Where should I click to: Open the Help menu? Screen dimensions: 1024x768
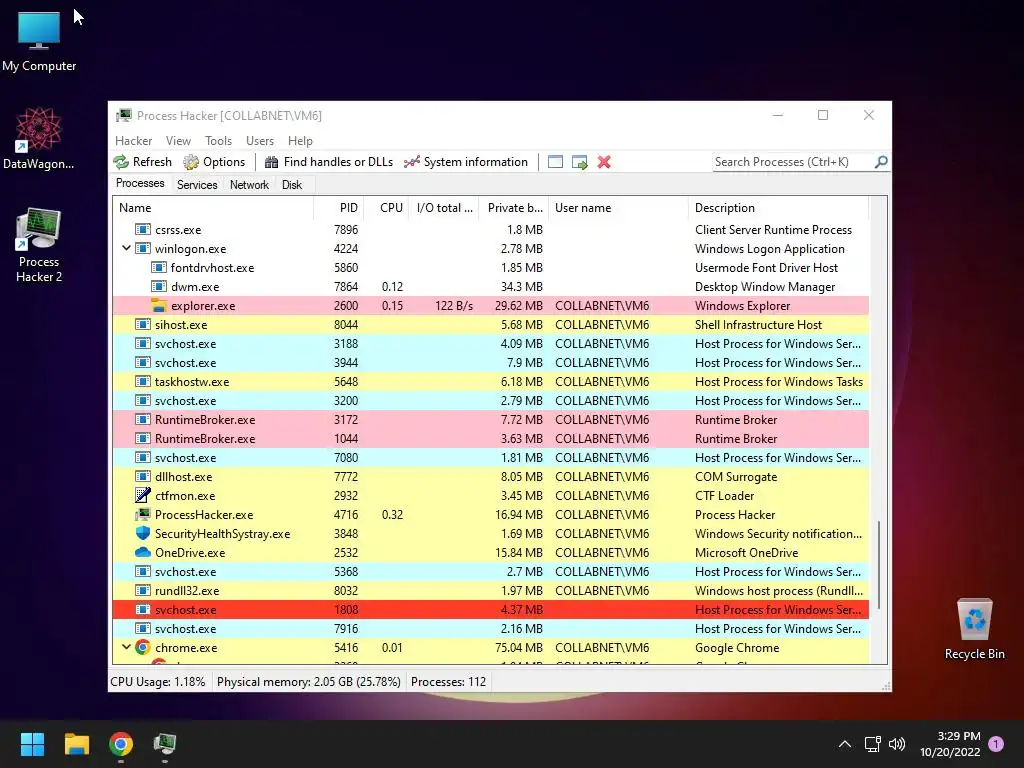click(x=300, y=140)
